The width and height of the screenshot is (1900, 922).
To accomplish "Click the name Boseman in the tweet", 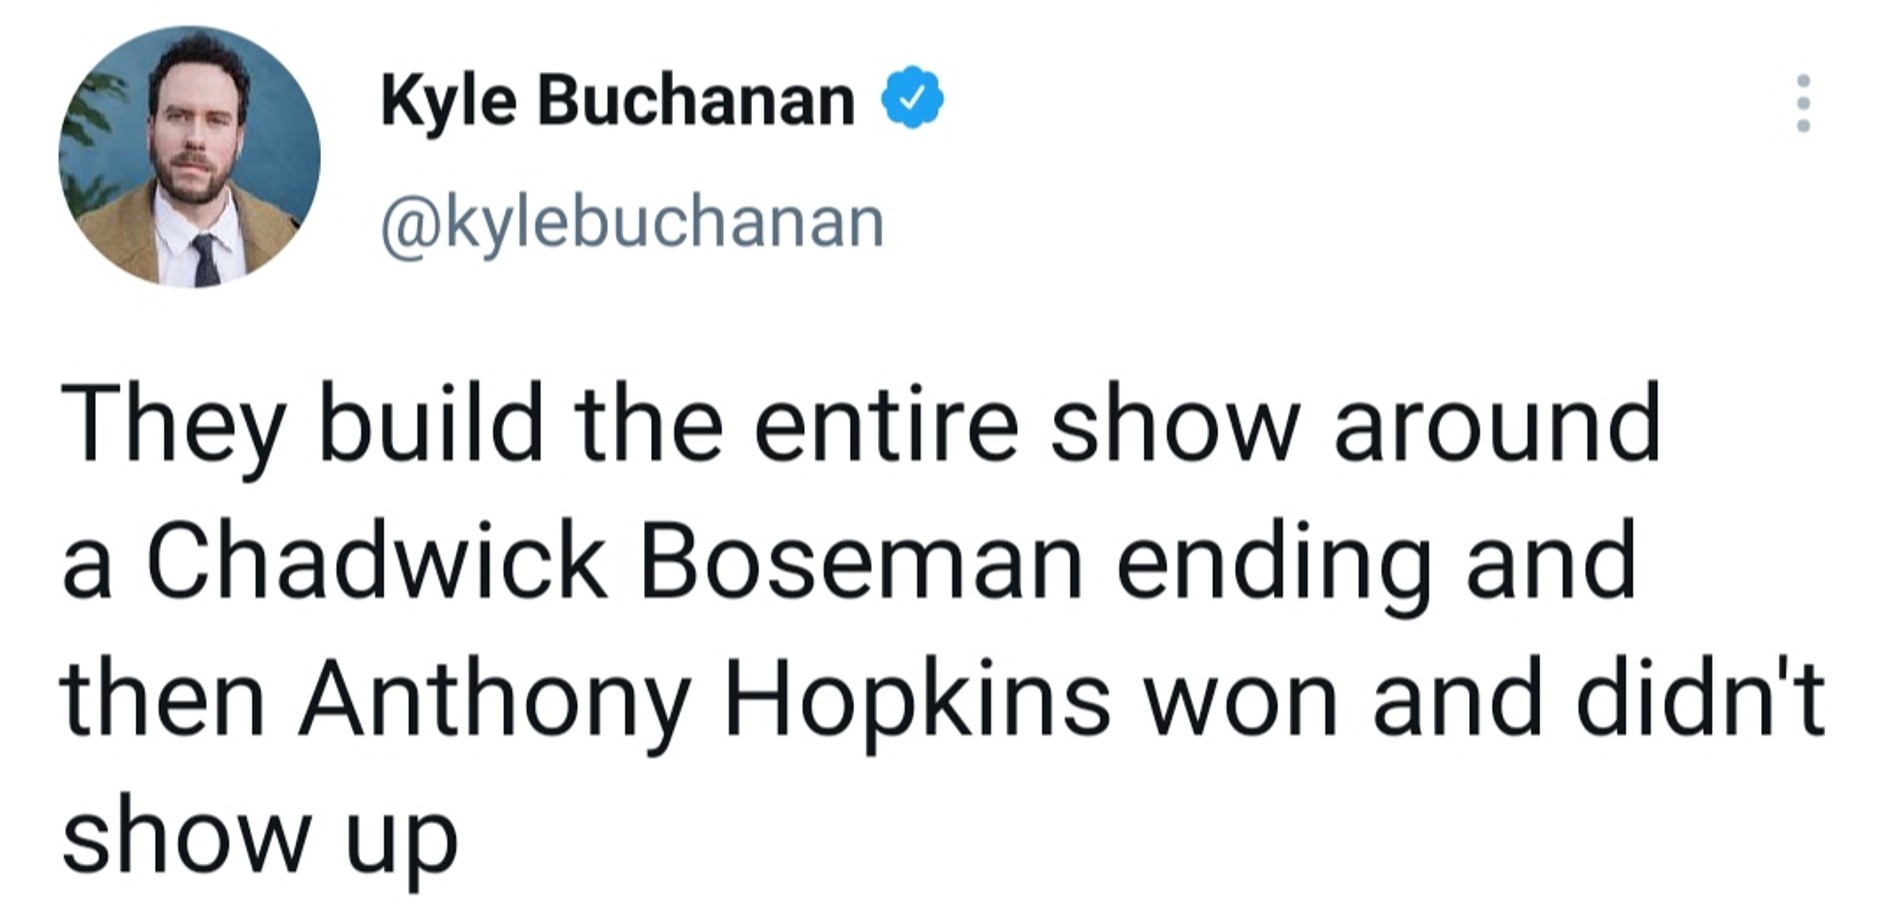I will [x=859, y=562].
